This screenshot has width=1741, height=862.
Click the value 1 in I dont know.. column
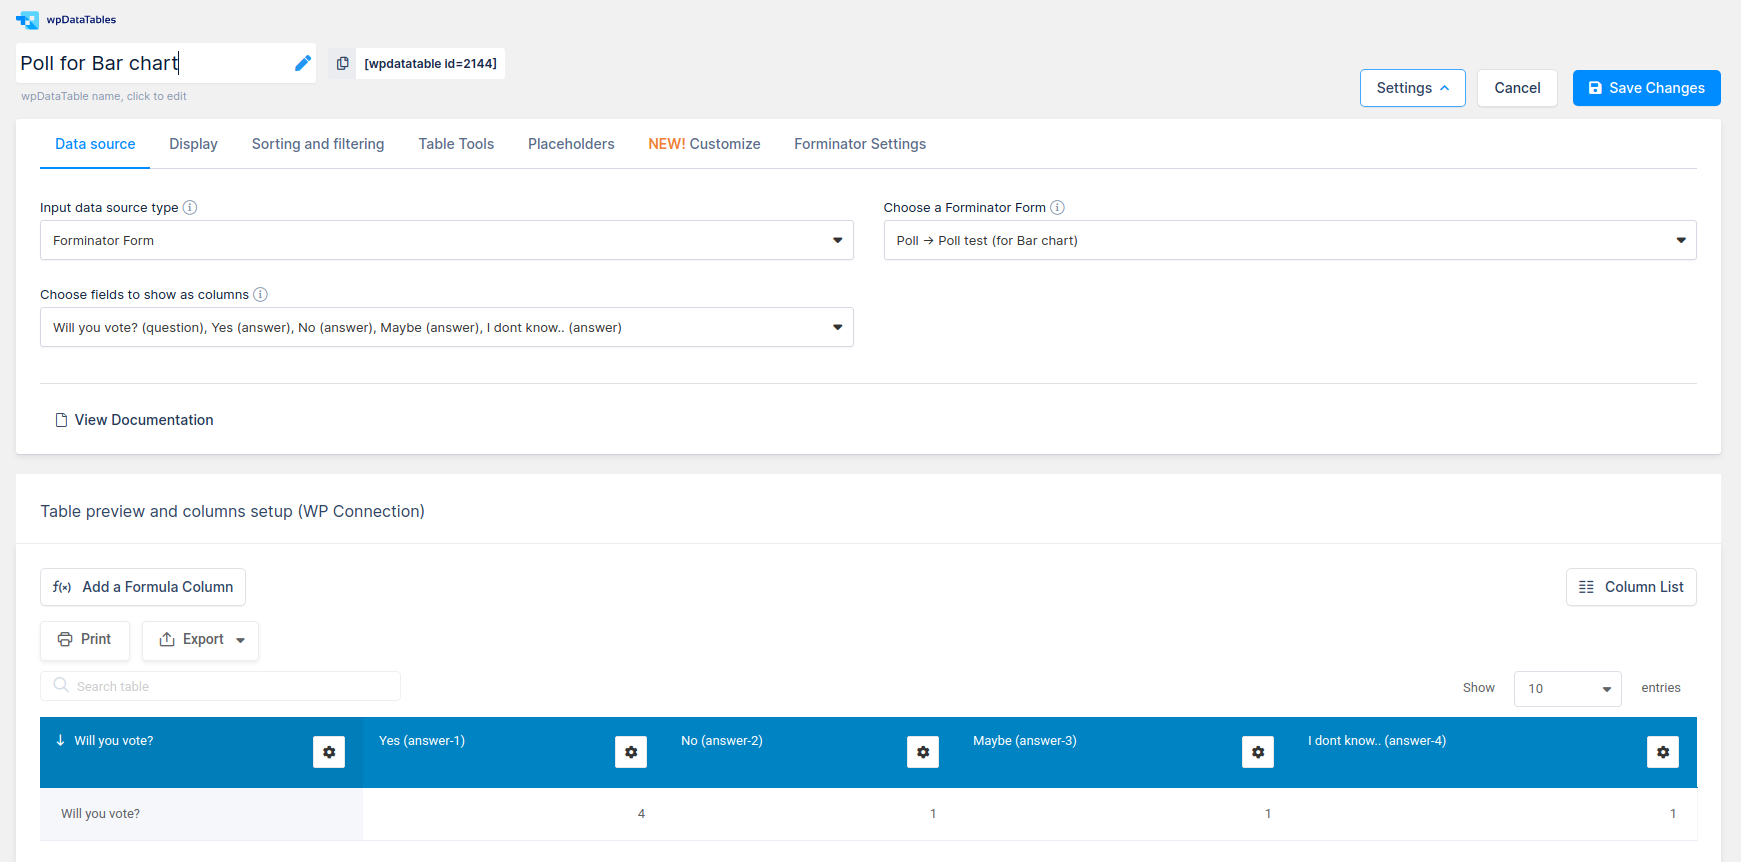[x=1673, y=814]
